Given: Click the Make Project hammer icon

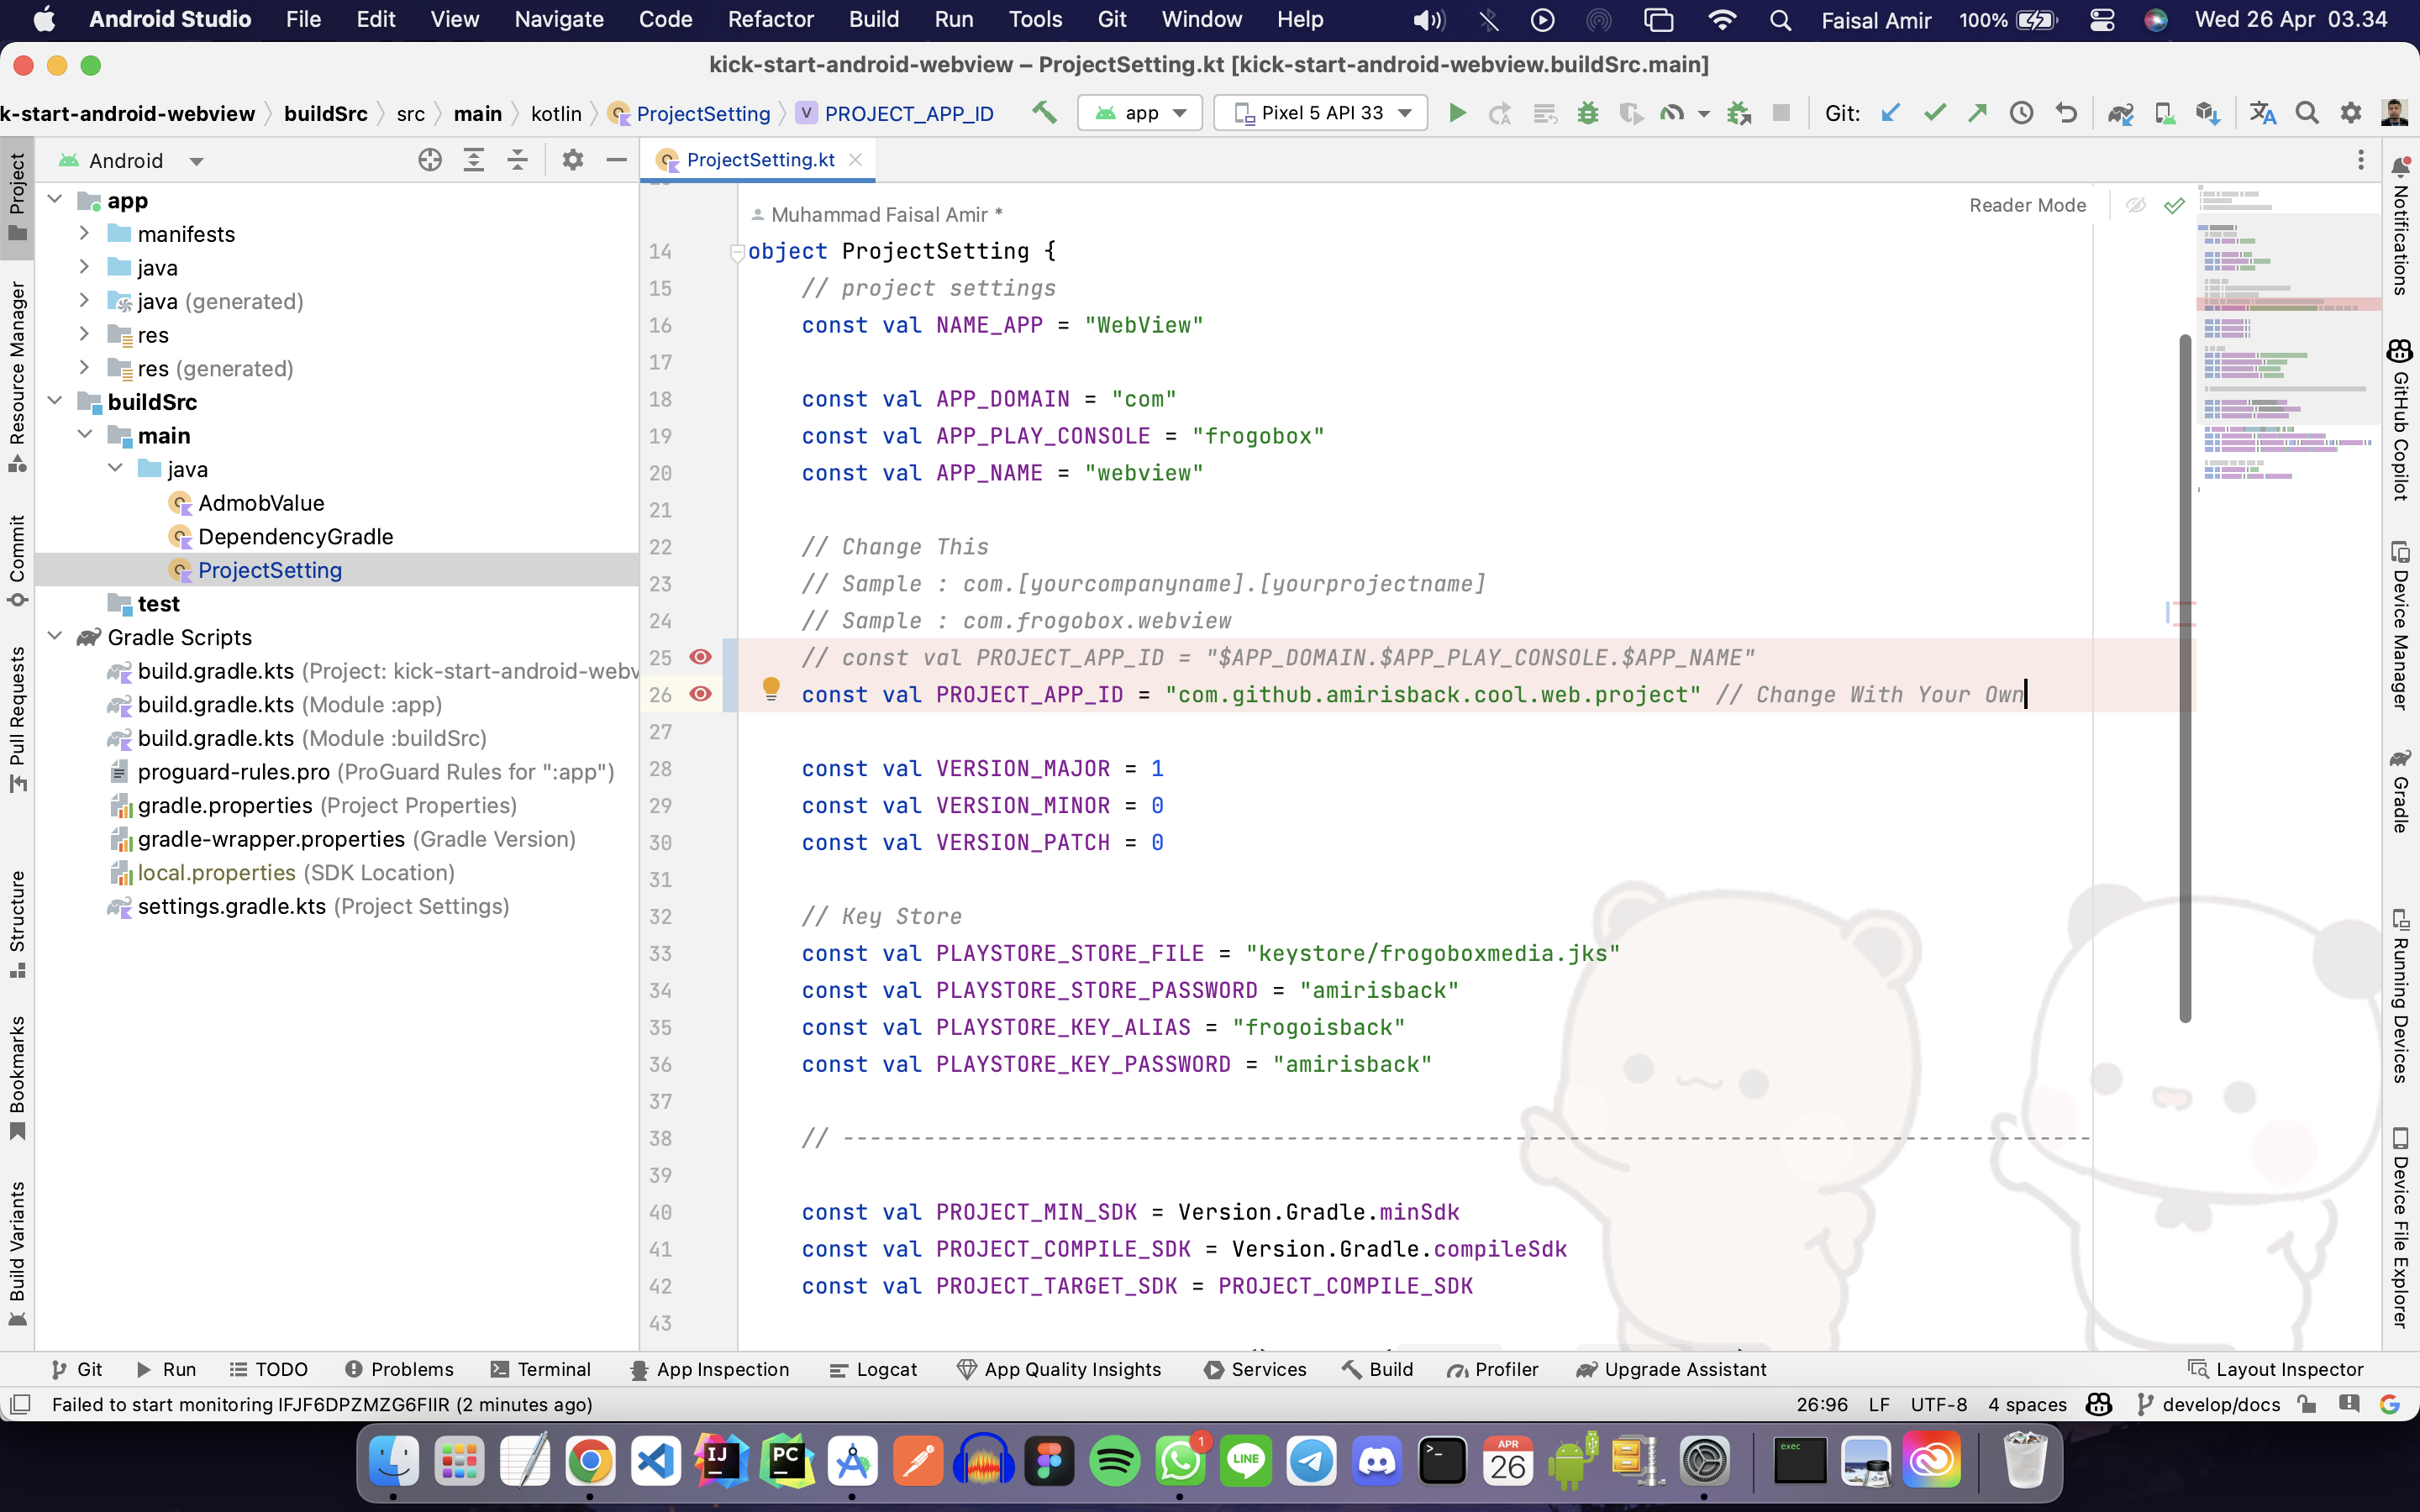Looking at the screenshot, I should pyautogui.click(x=1044, y=113).
